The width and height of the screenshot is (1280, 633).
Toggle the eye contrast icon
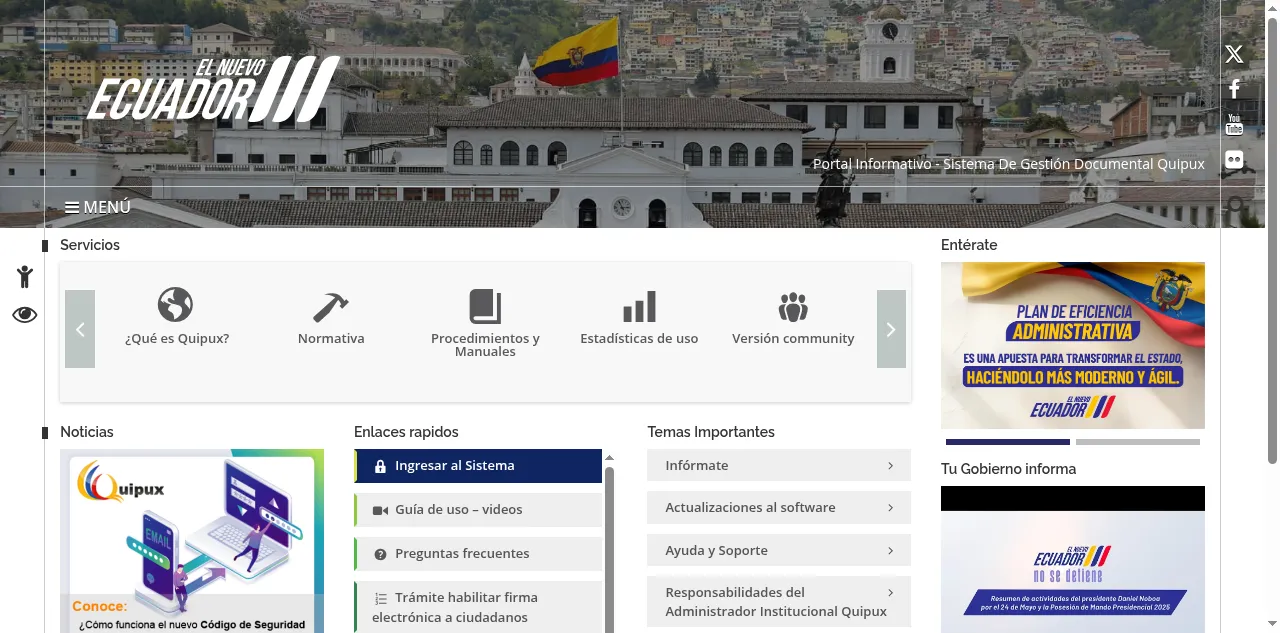click(x=25, y=315)
